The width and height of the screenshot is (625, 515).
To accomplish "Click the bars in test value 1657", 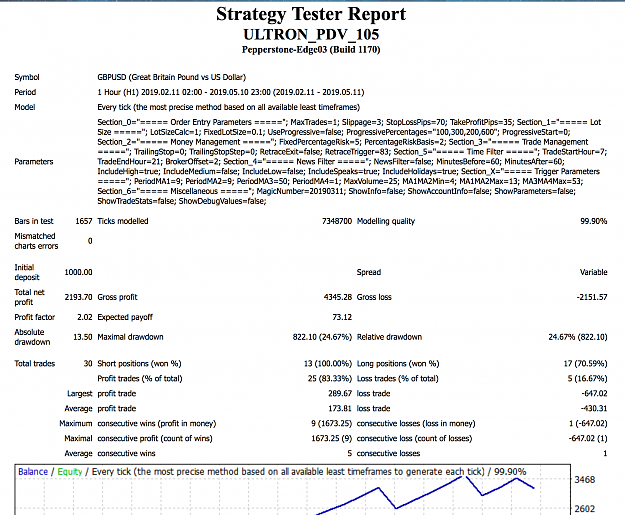I will point(84,221).
